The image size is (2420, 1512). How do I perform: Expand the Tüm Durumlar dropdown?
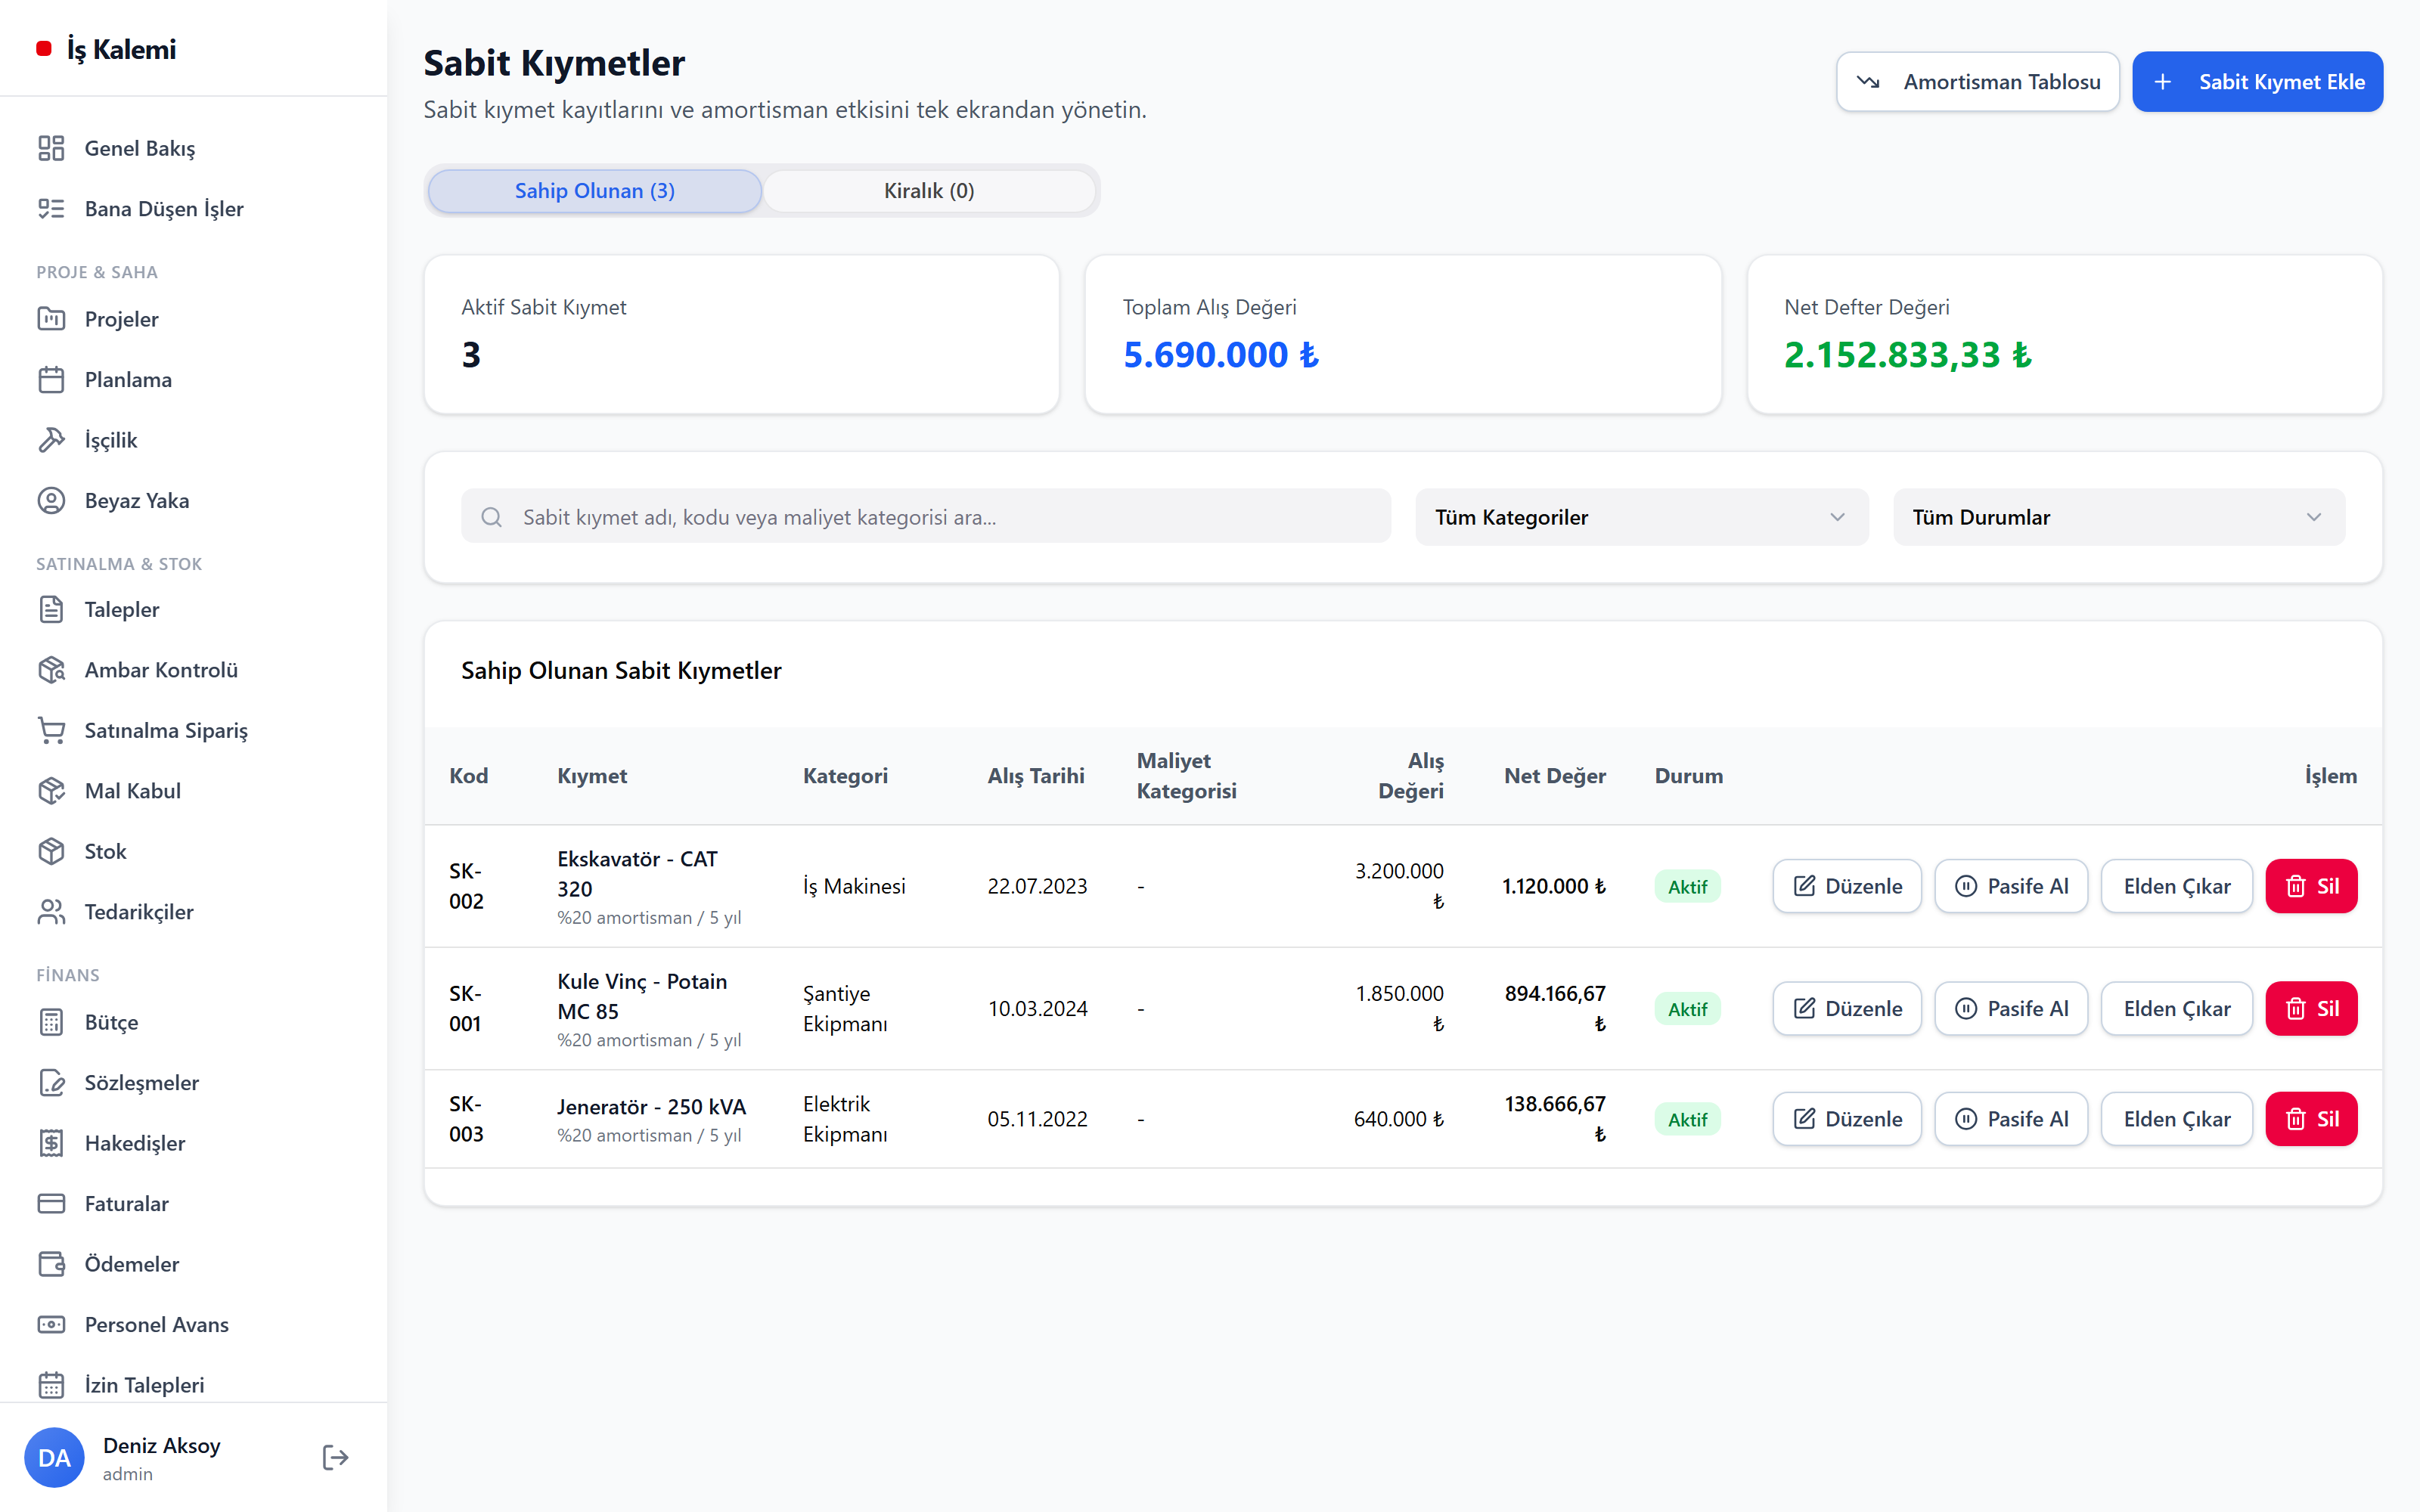pyautogui.click(x=2118, y=517)
